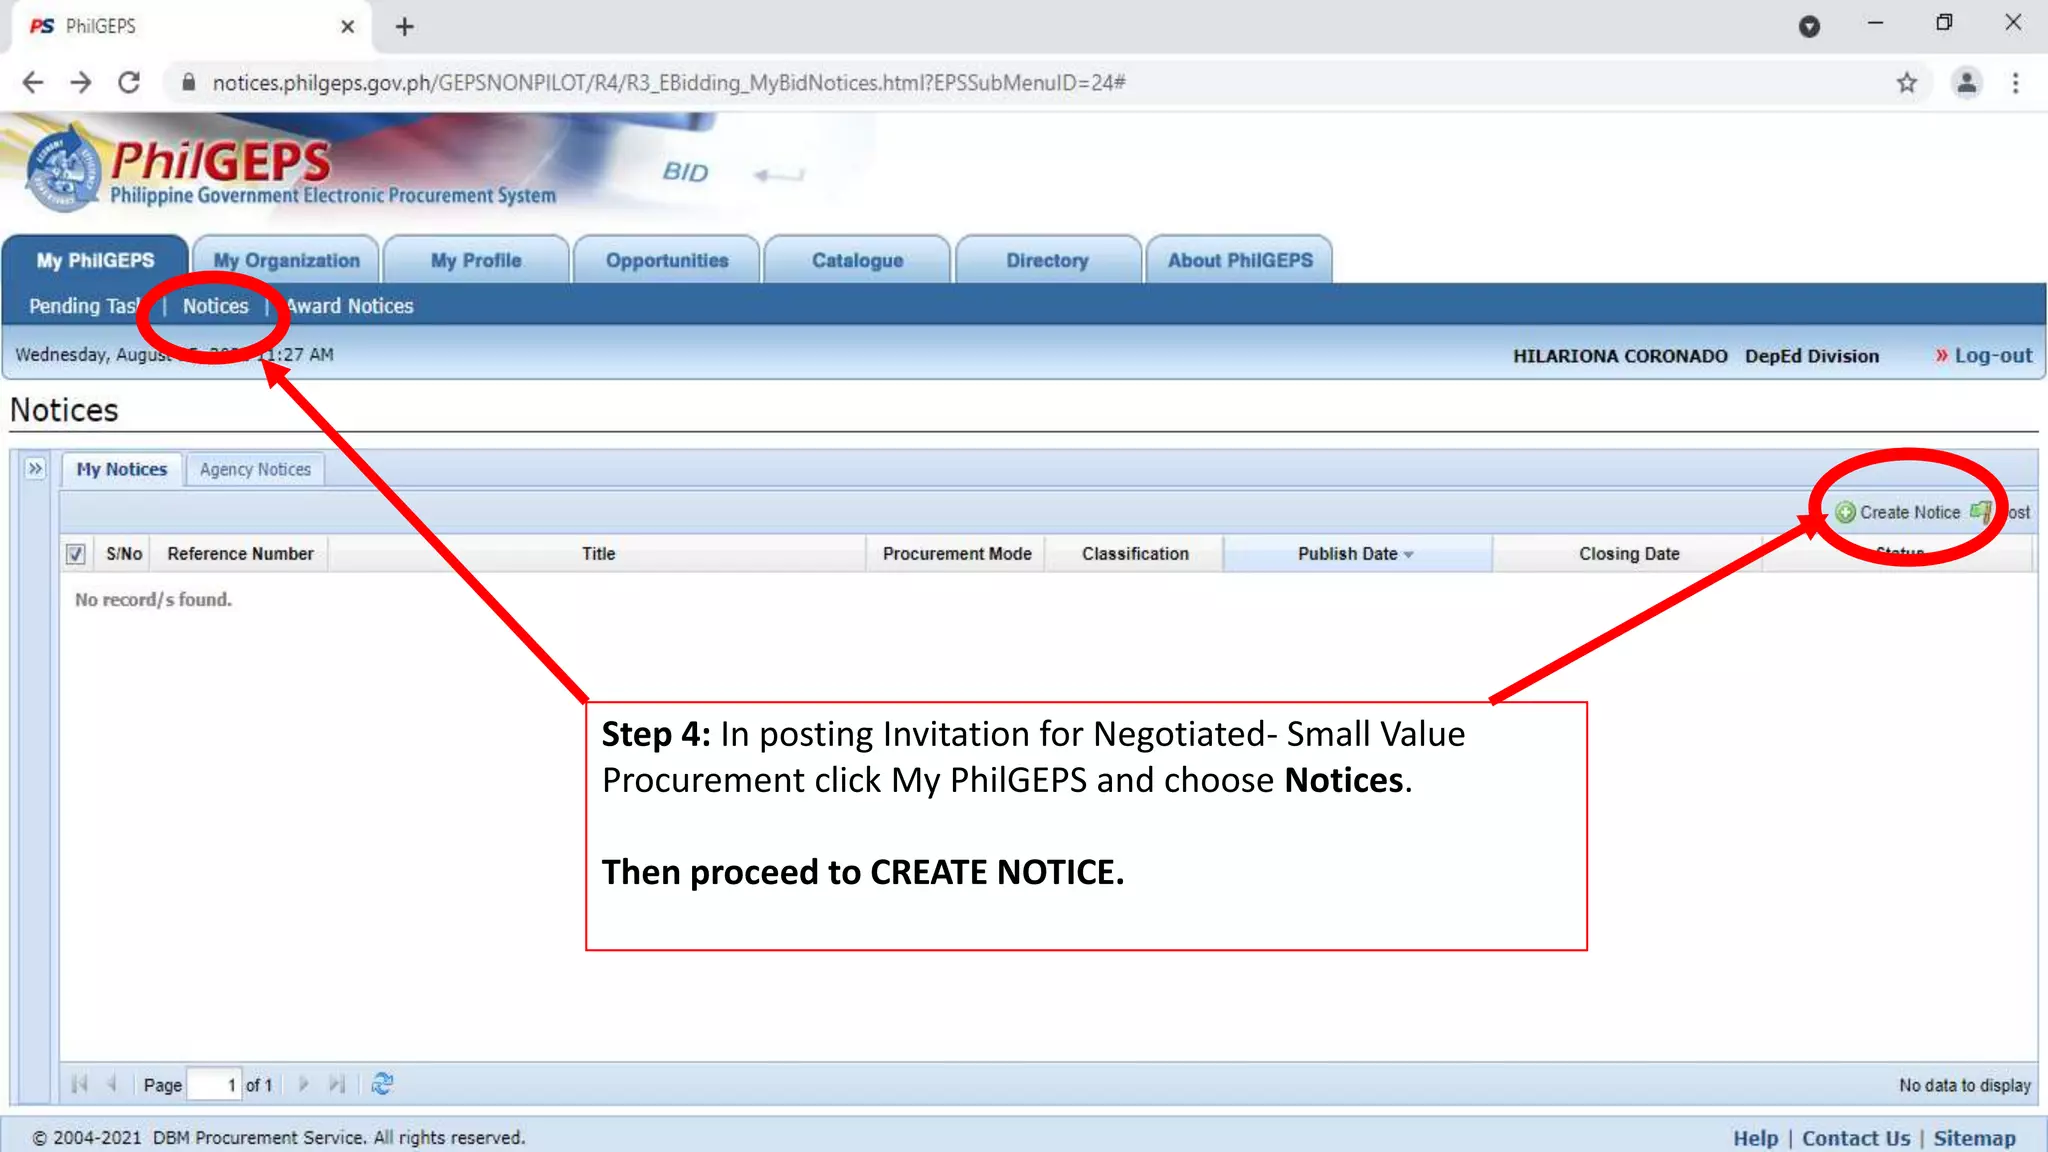Open the My Organization tab

[286, 261]
